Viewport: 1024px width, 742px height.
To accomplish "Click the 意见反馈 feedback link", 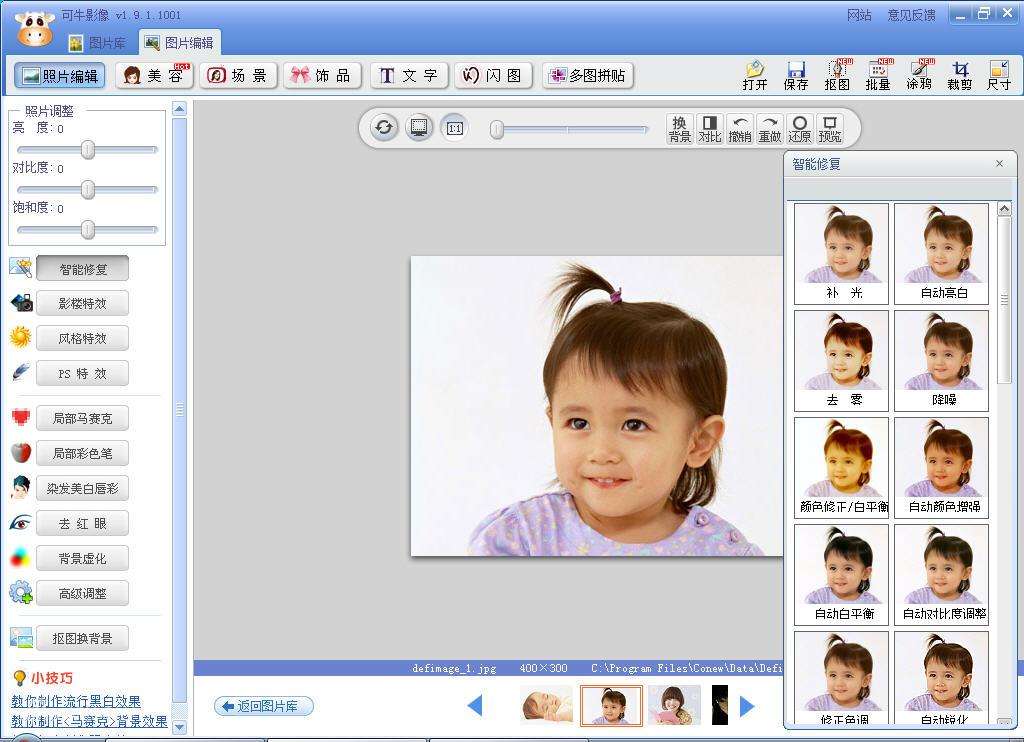I will click(911, 14).
